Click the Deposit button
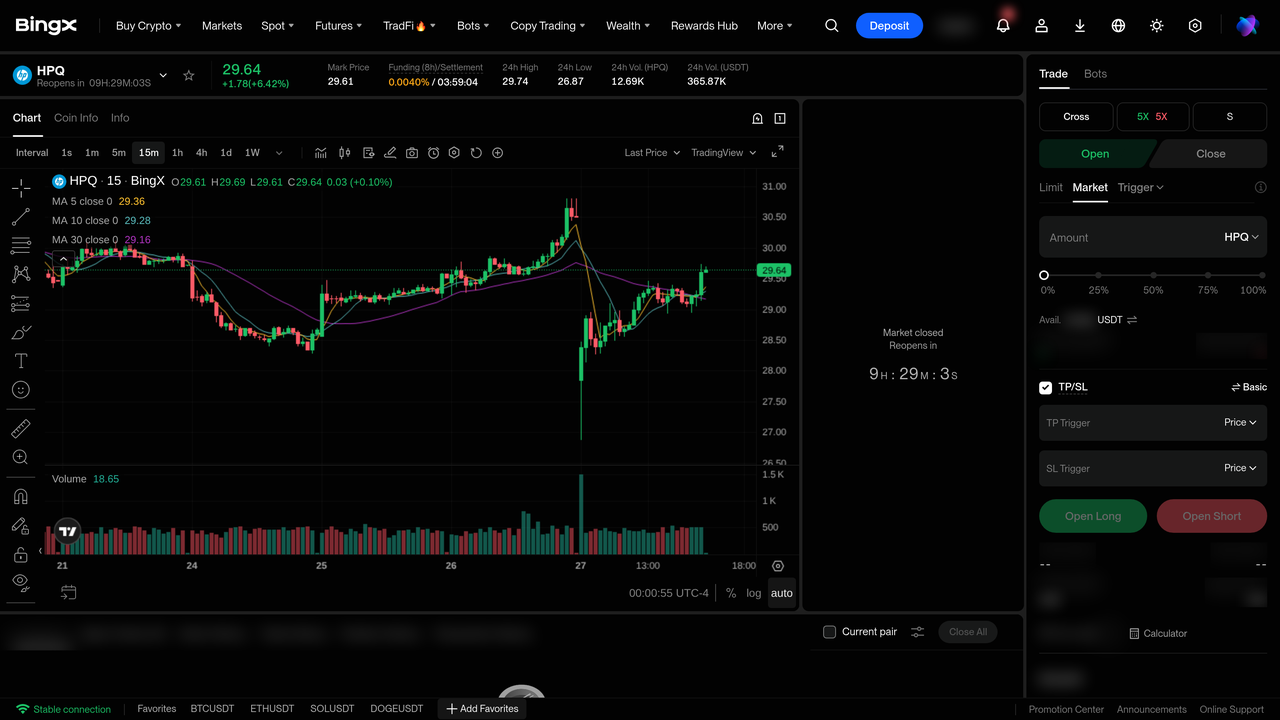Viewport: 1280px width, 720px height. 889,26
